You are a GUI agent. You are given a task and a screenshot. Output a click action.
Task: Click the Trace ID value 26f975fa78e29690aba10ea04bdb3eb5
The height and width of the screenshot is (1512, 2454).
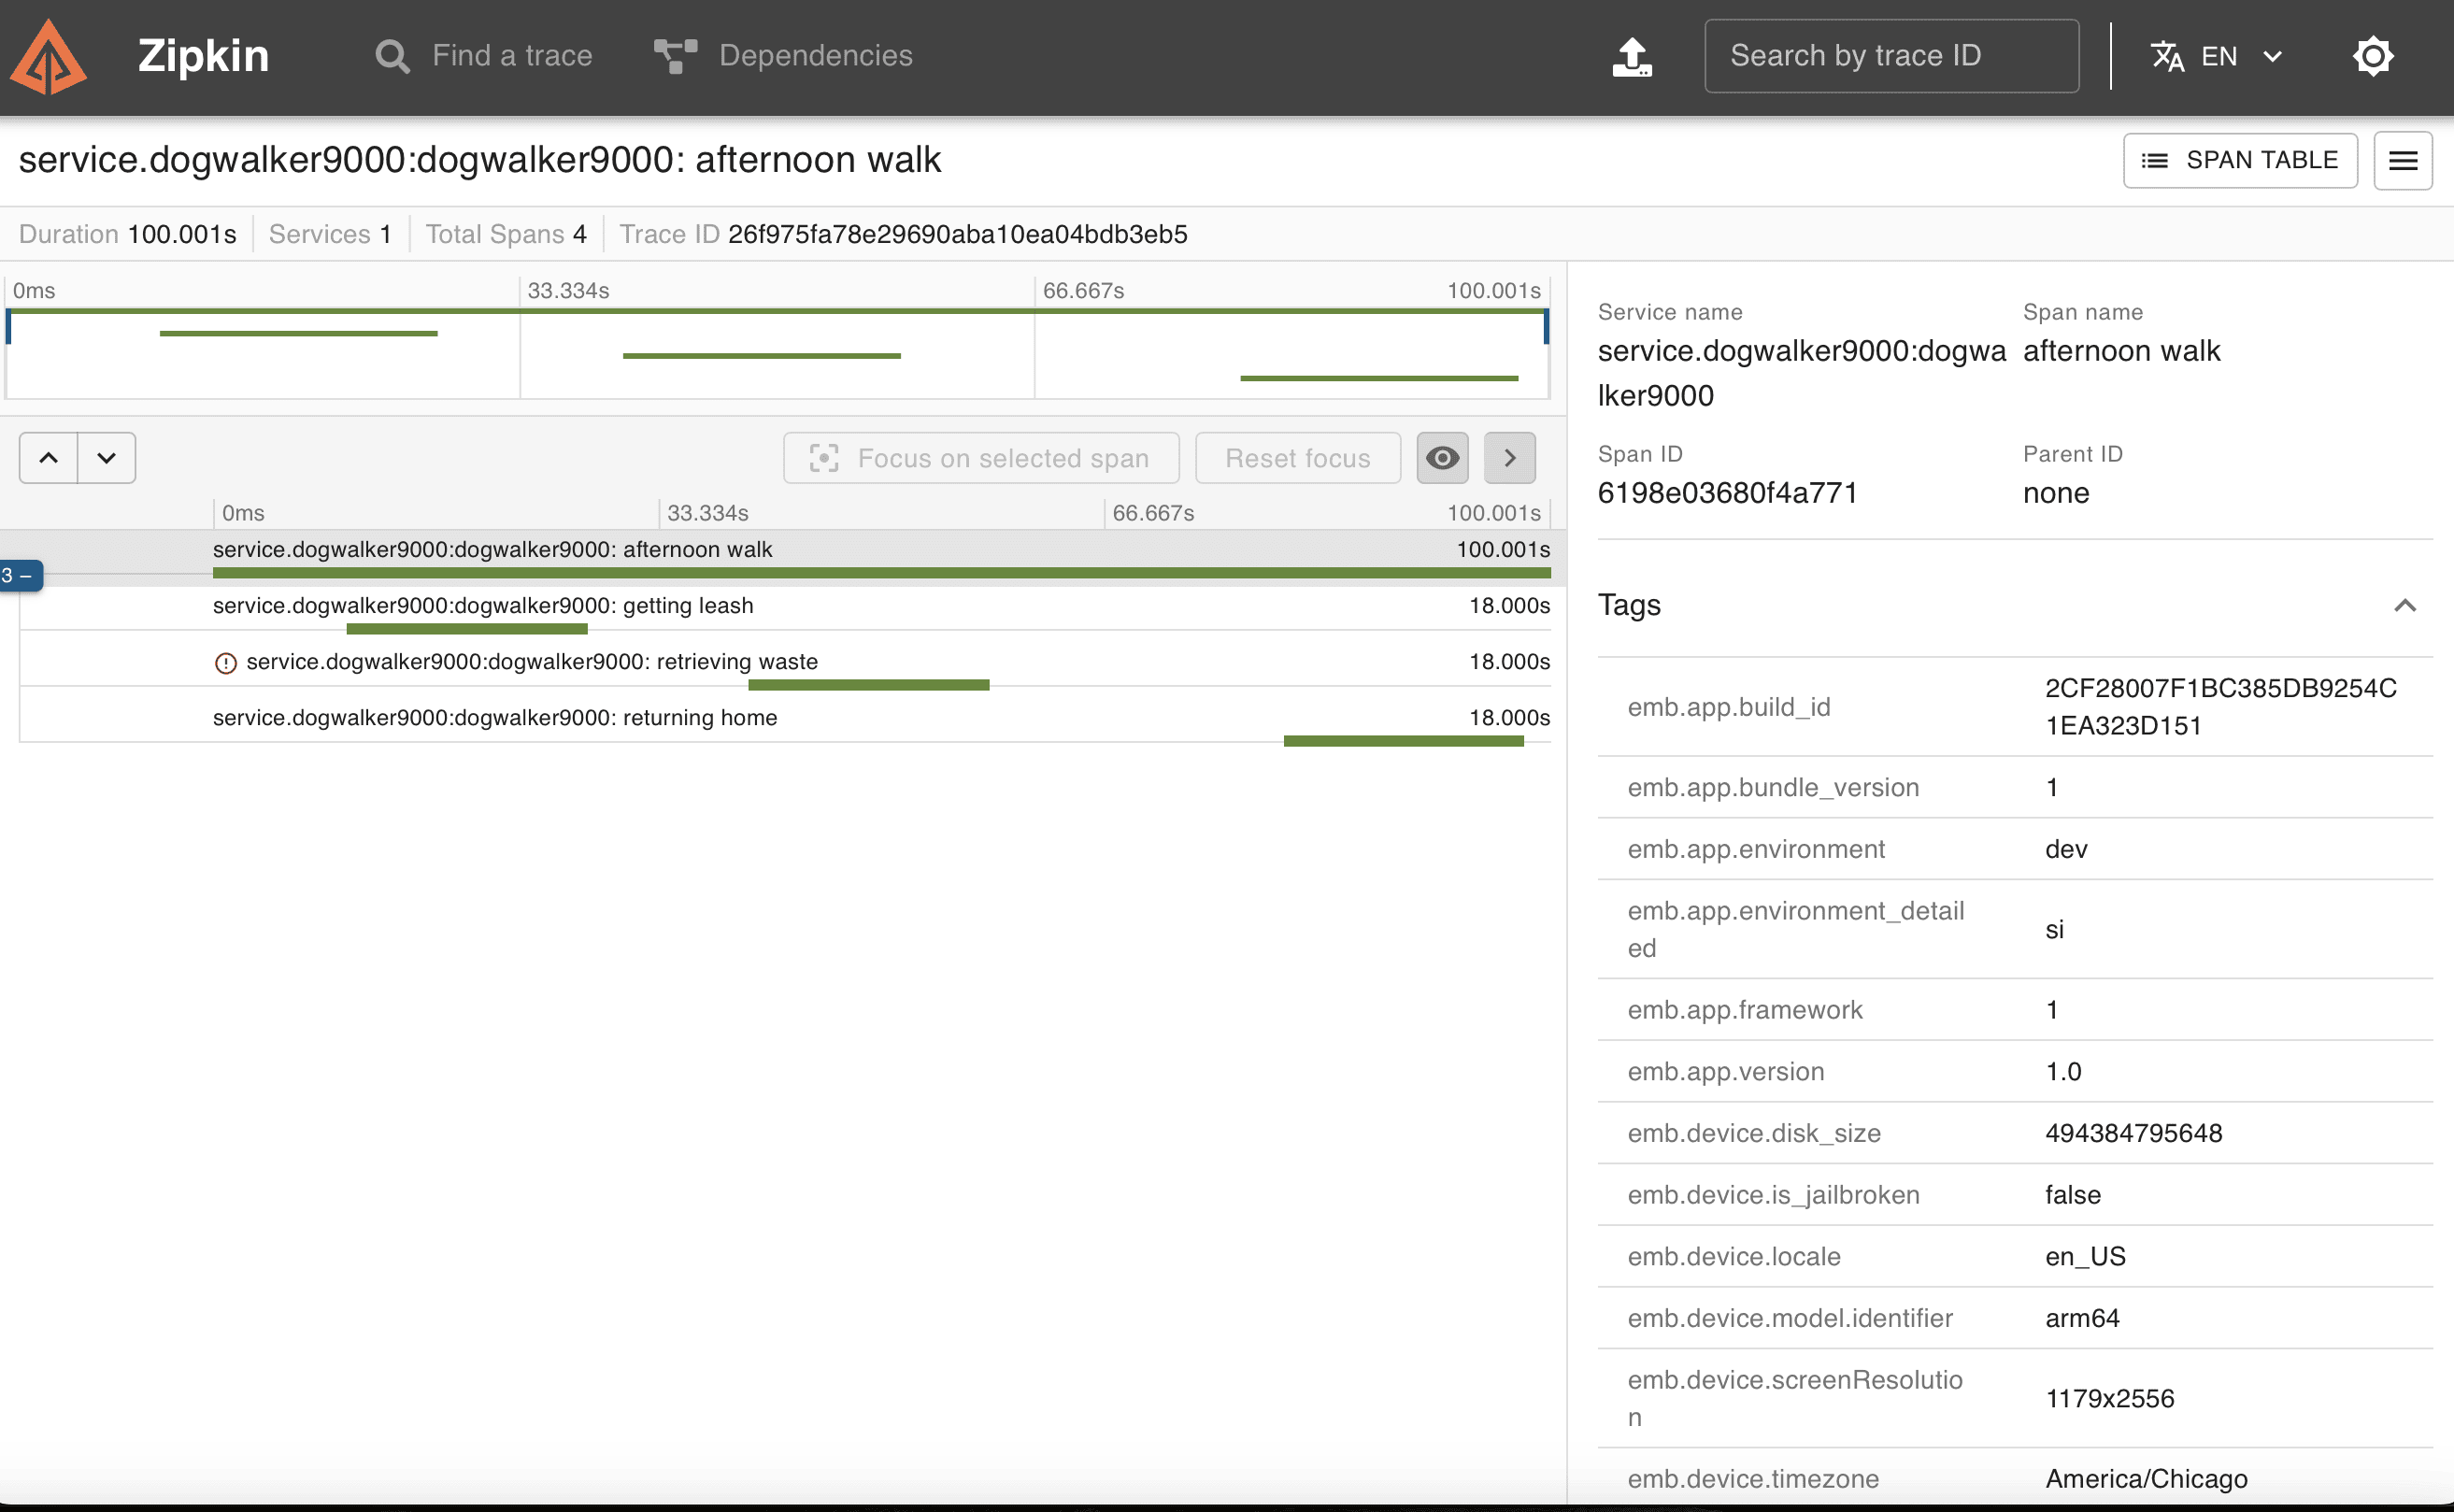coord(957,234)
